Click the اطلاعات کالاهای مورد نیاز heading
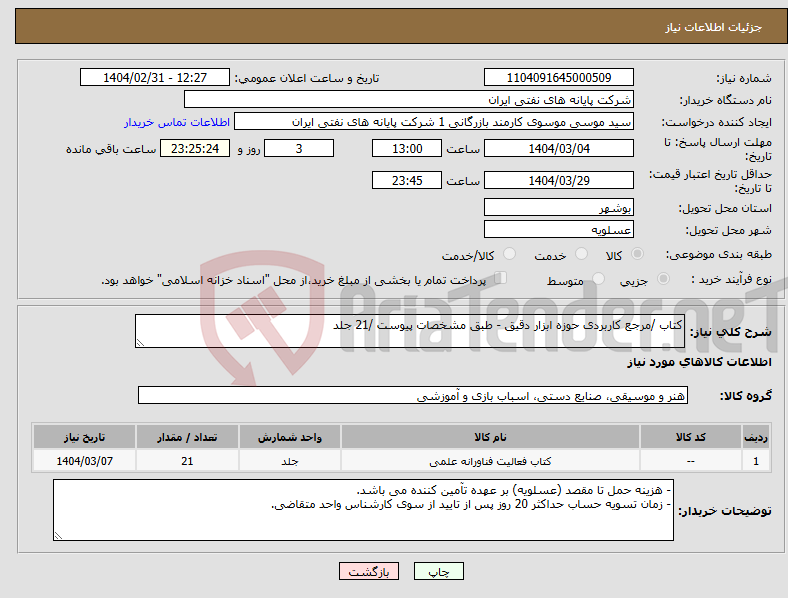Image resolution: width=788 pixels, height=598 pixels. (x=699, y=362)
